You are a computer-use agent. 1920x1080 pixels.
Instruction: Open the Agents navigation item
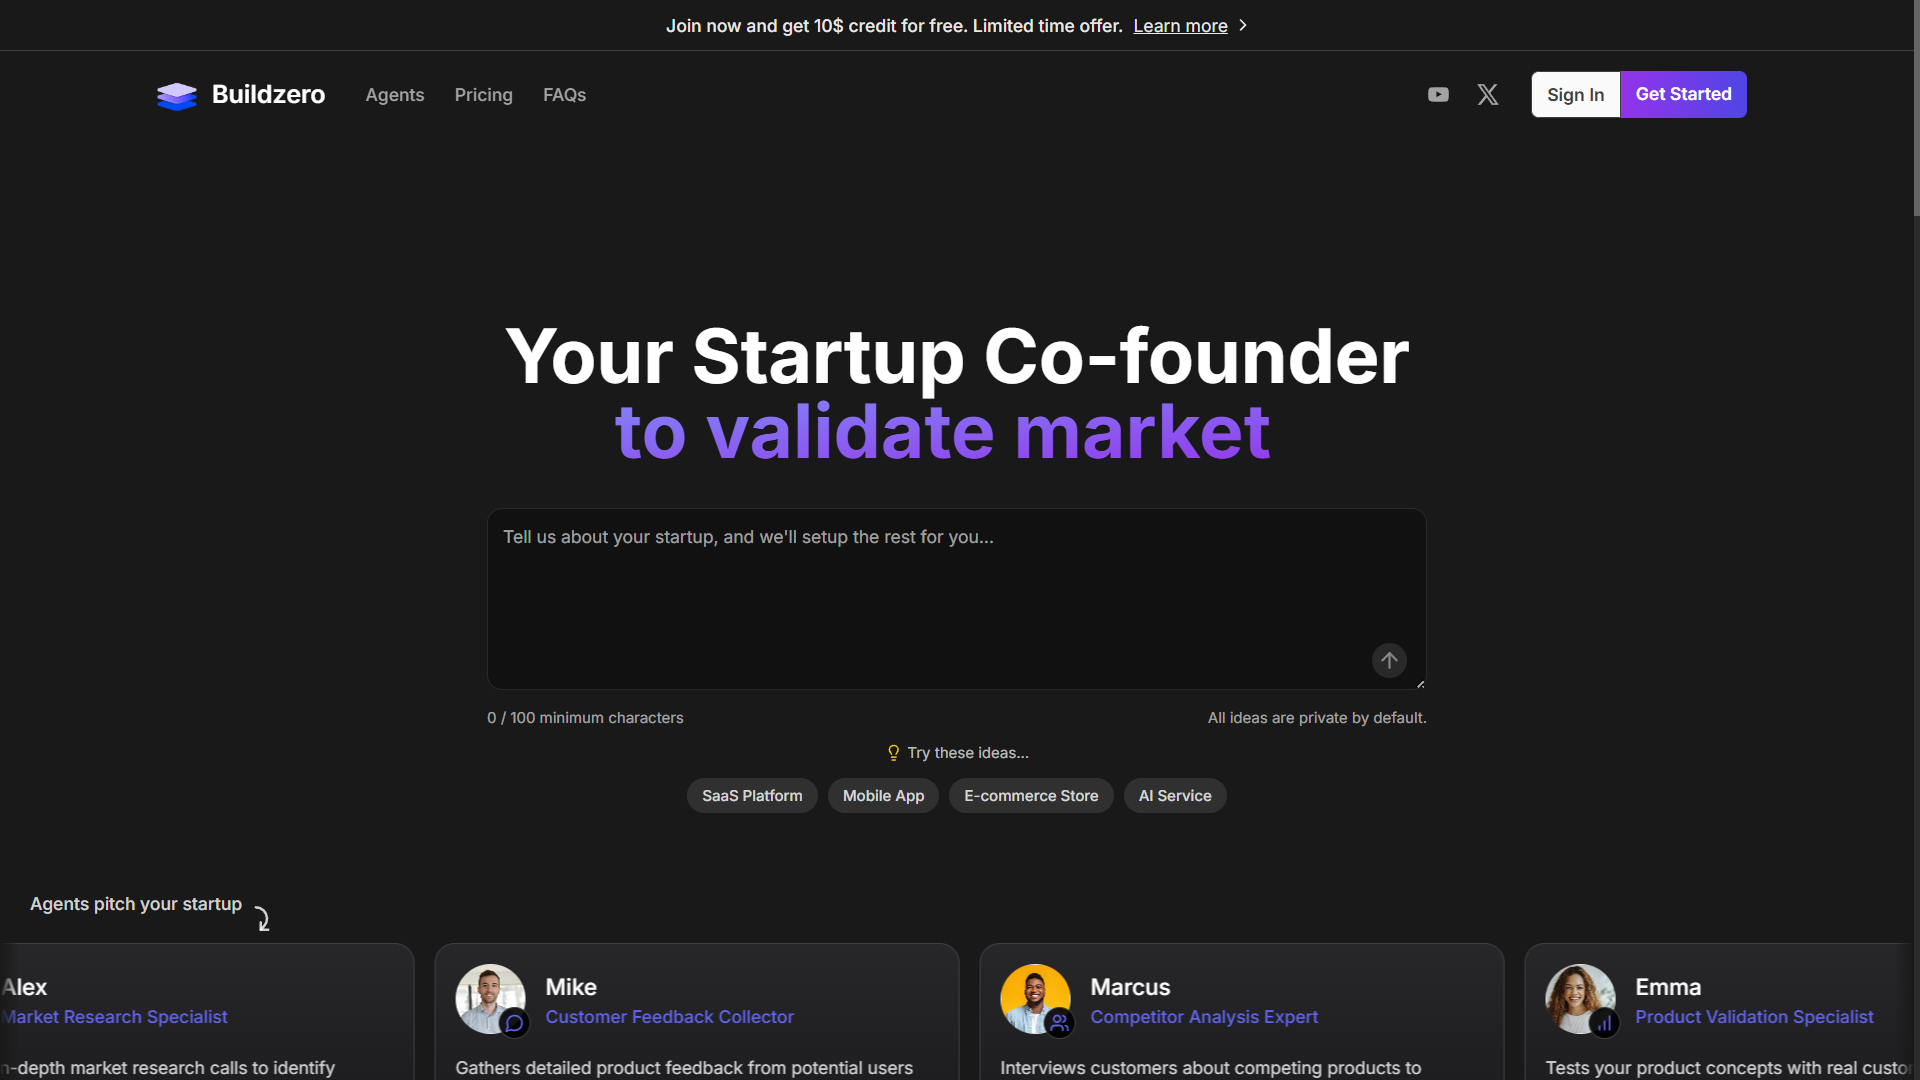pos(395,95)
